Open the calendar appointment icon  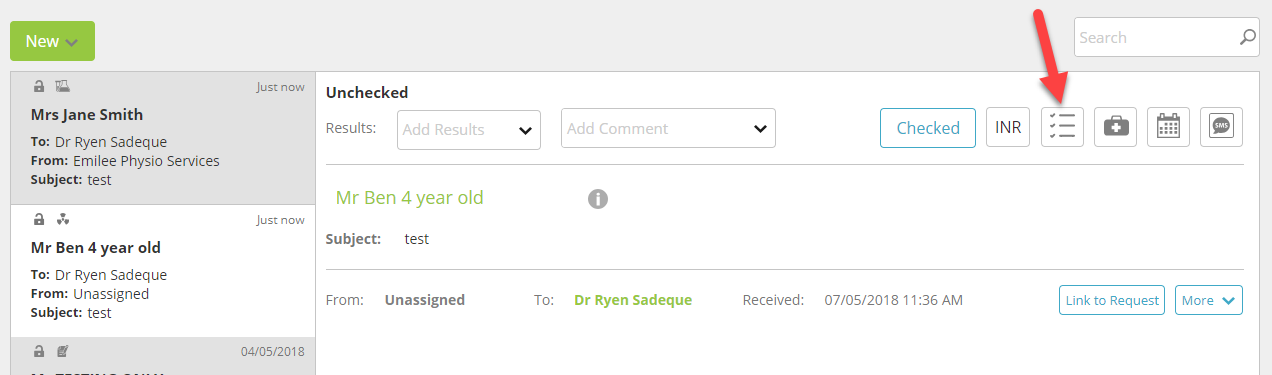pyautogui.click(x=1168, y=127)
